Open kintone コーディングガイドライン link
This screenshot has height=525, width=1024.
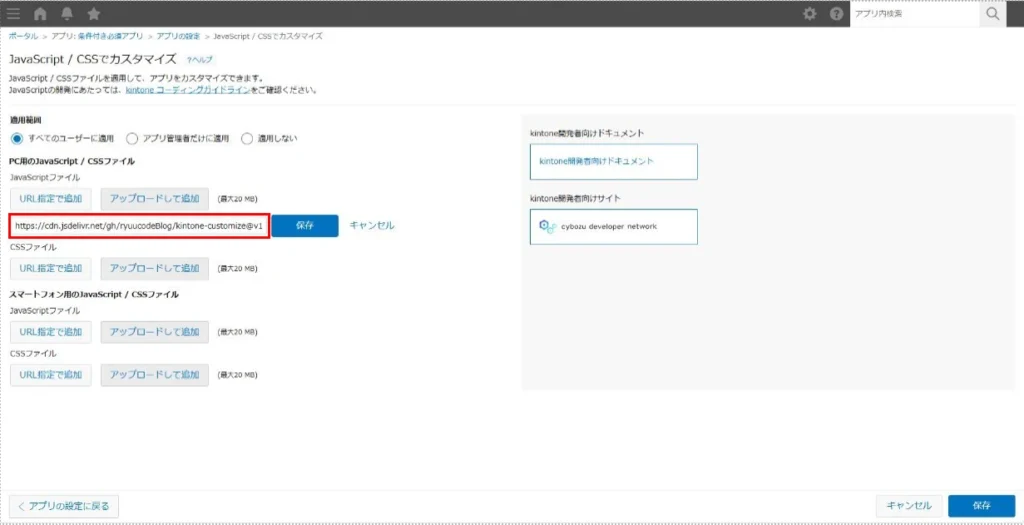(x=187, y=90)
